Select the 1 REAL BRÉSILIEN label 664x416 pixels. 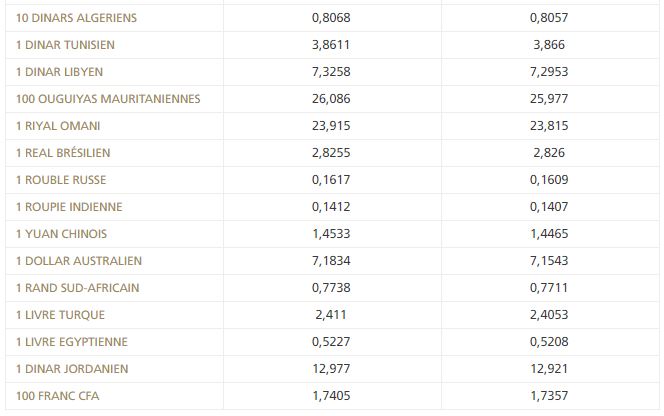pyautogui.click(x=63, y=153)
